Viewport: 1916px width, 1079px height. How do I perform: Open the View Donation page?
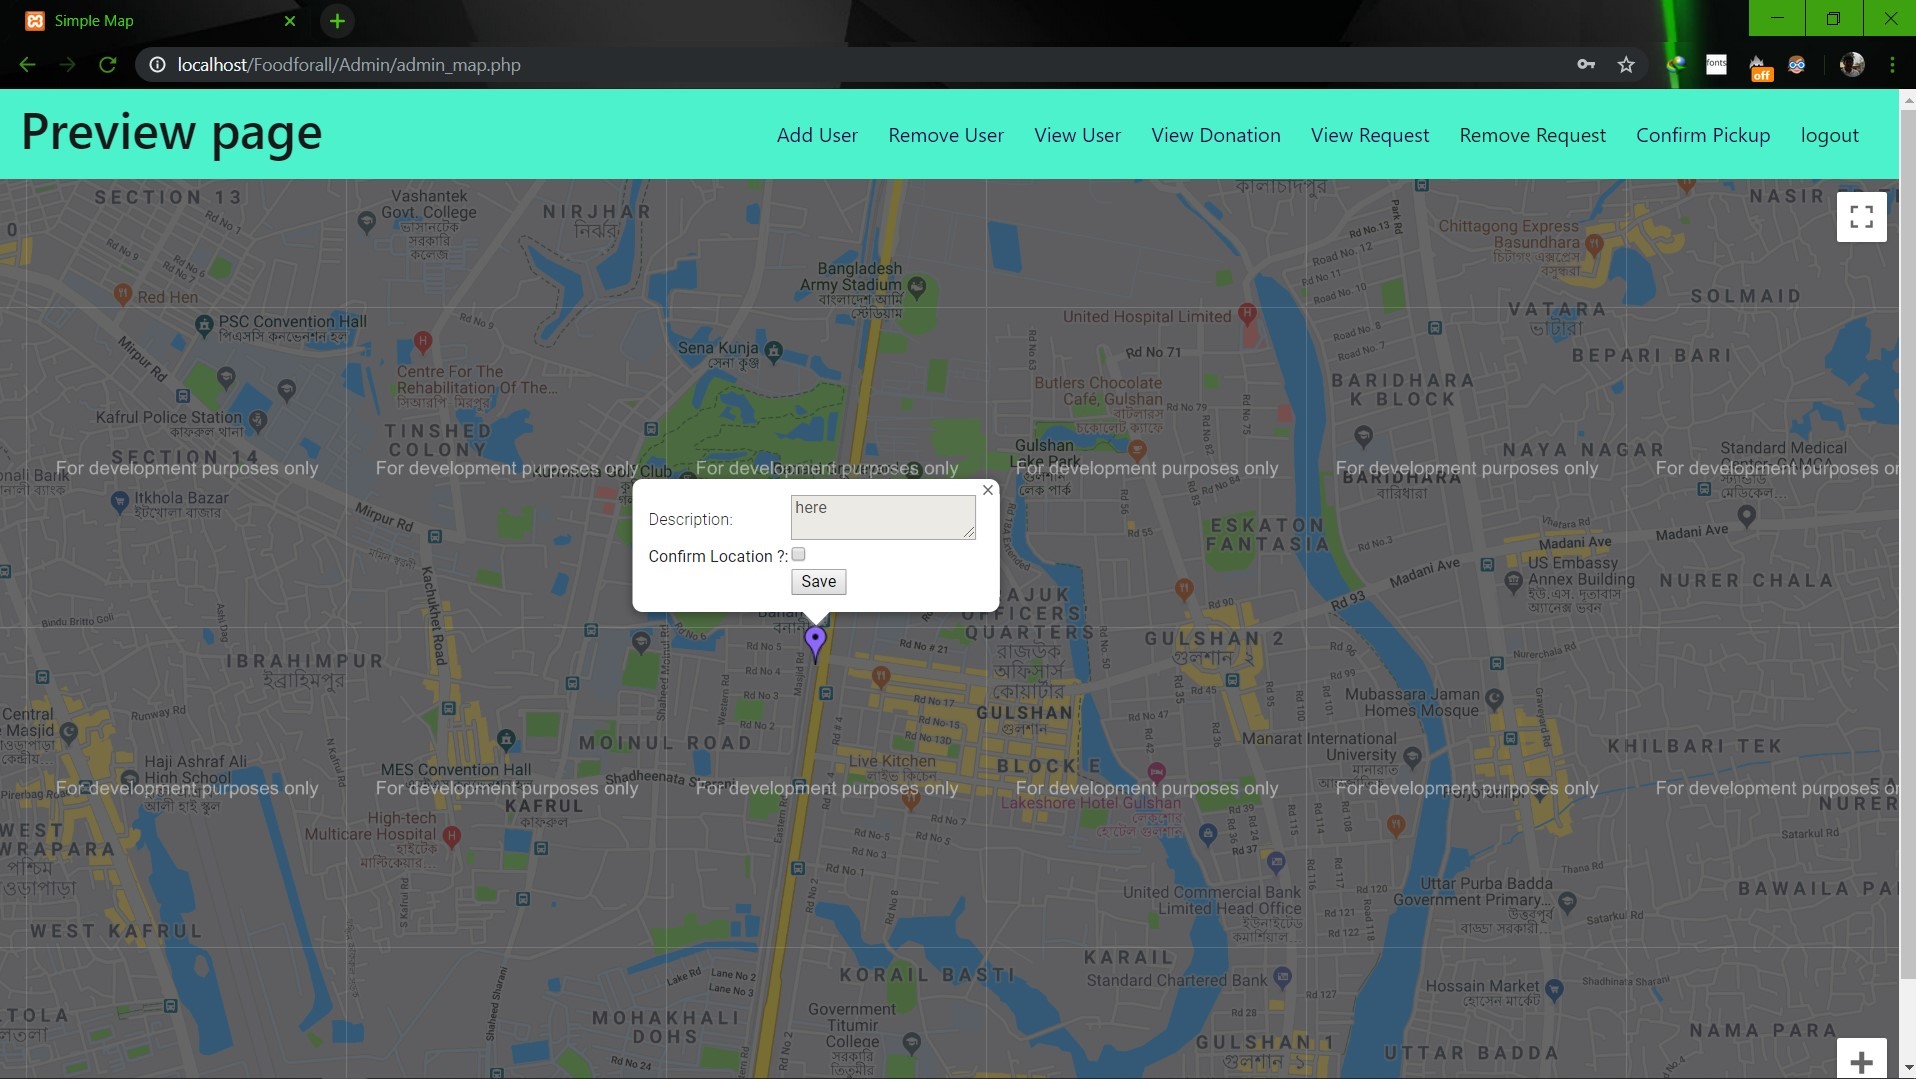tap(1215, 135)
